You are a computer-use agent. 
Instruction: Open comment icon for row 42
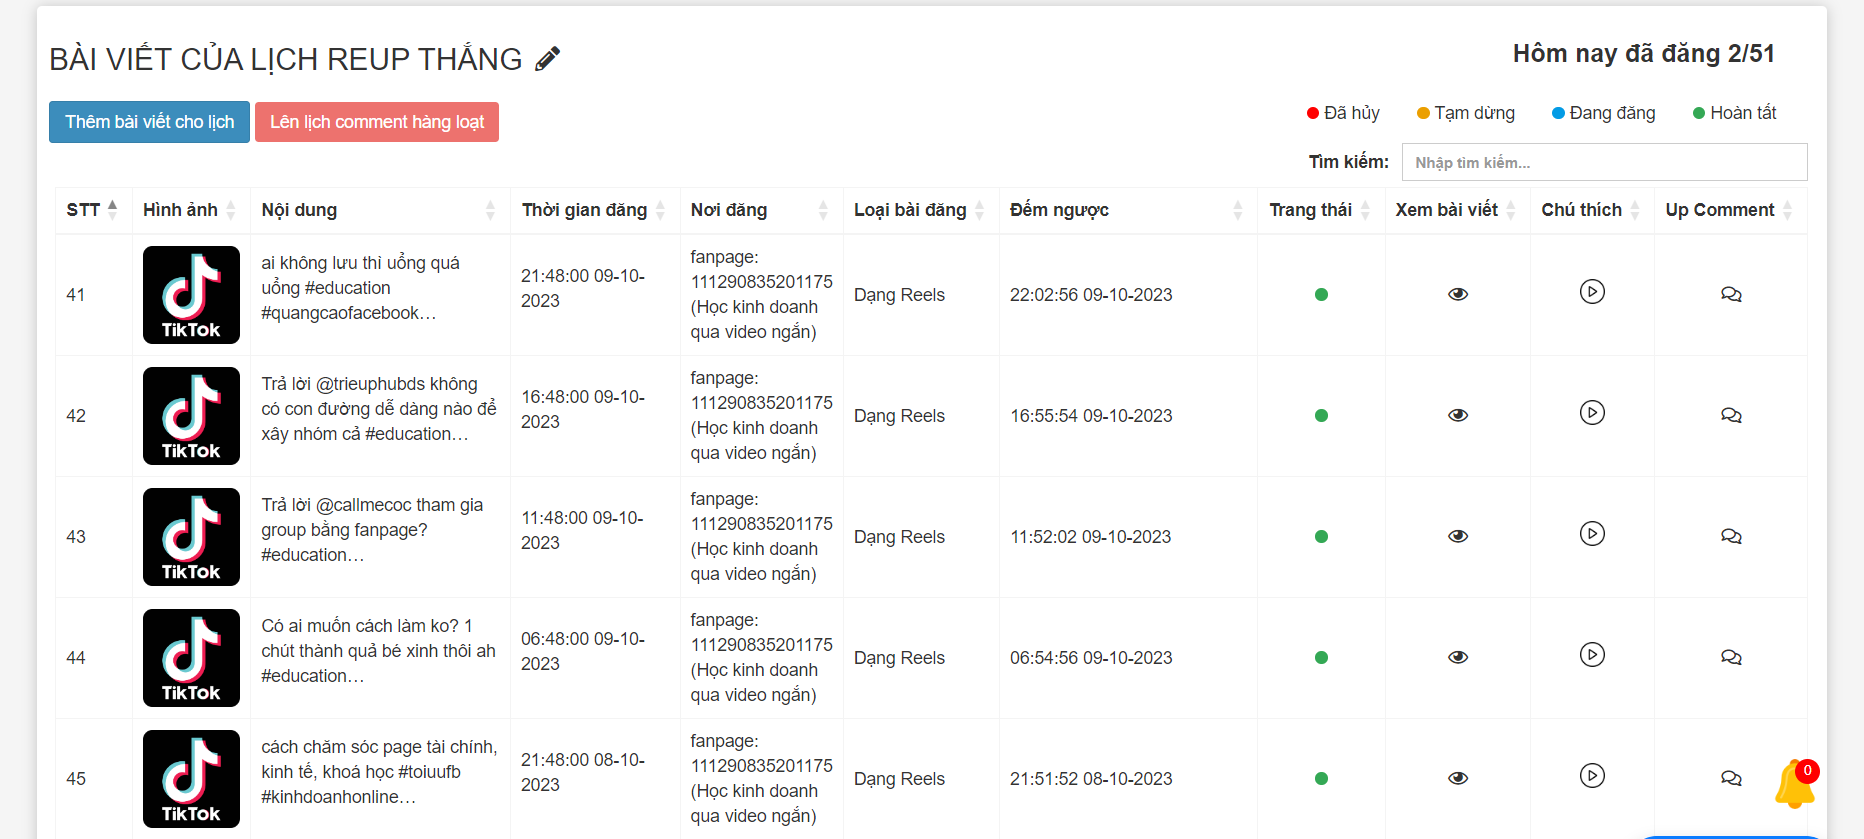tap(1731, 415)
